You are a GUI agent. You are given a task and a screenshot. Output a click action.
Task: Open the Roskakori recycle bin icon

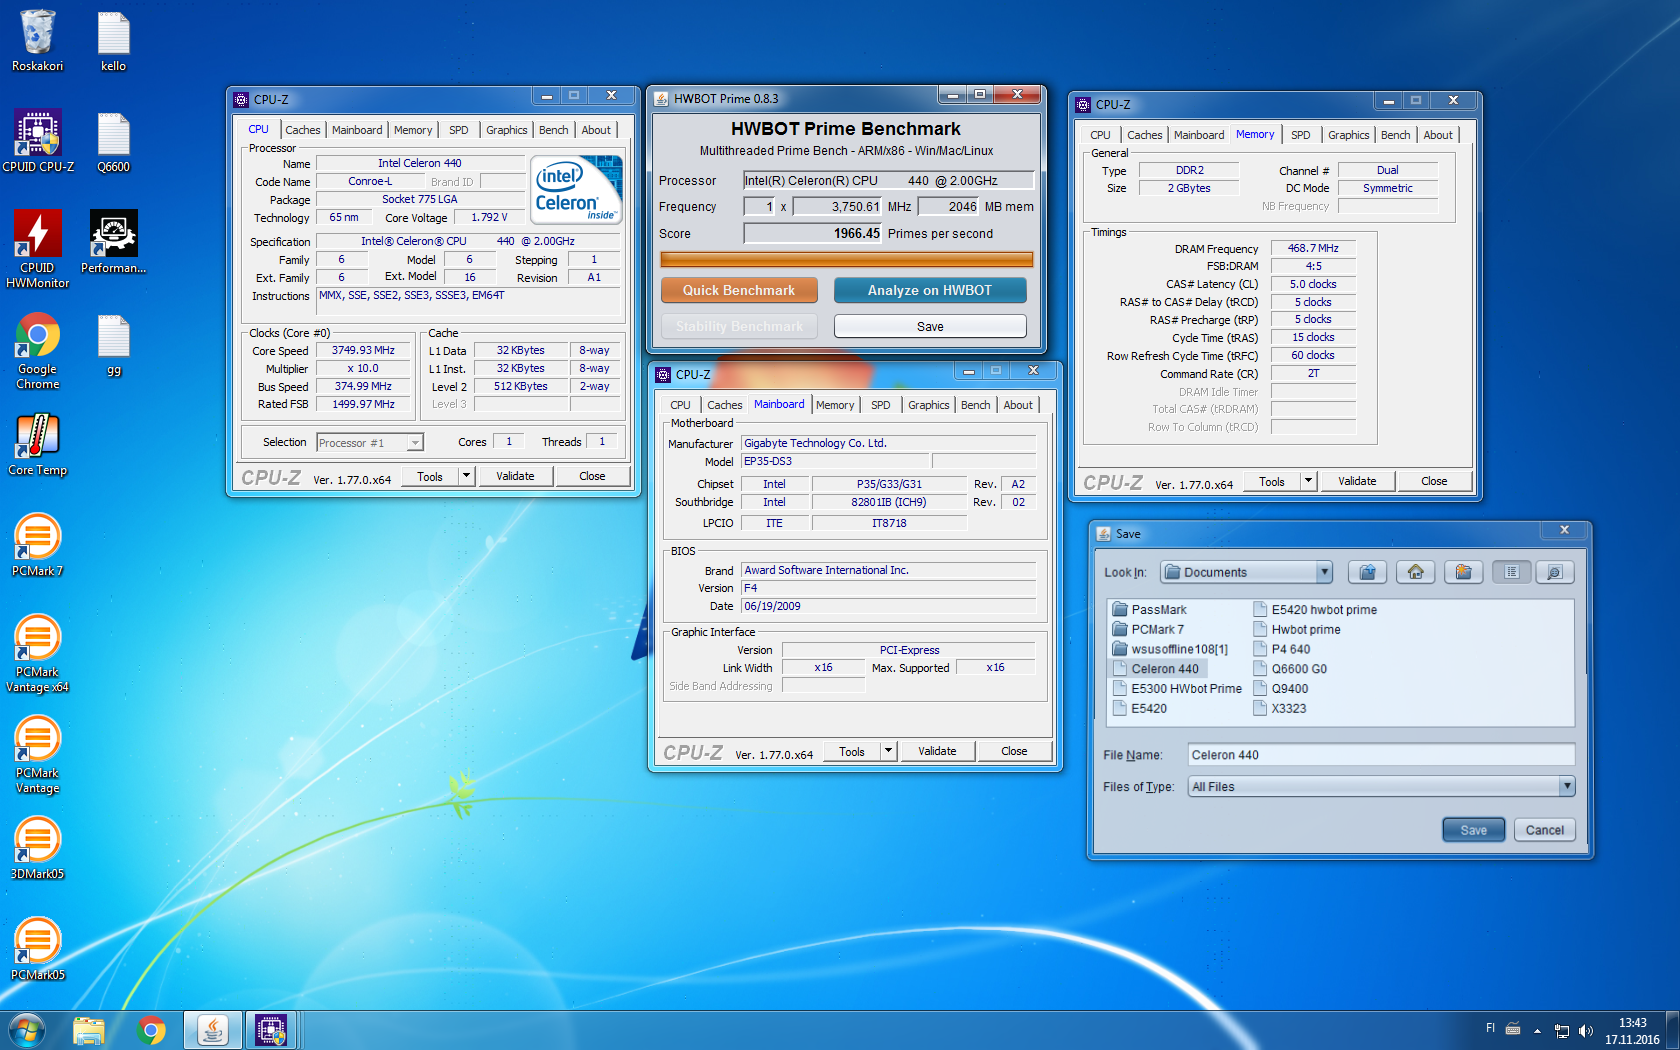37,41
